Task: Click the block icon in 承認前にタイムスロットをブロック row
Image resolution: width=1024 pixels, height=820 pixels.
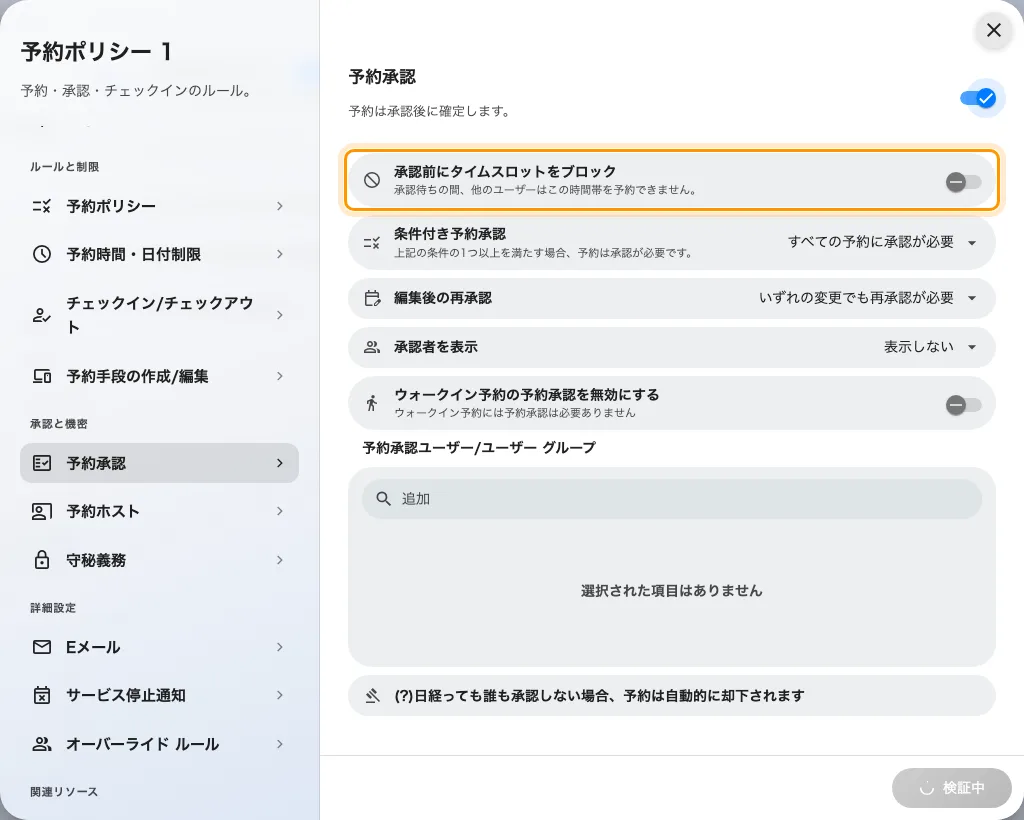Action: [x=372, y=180]
